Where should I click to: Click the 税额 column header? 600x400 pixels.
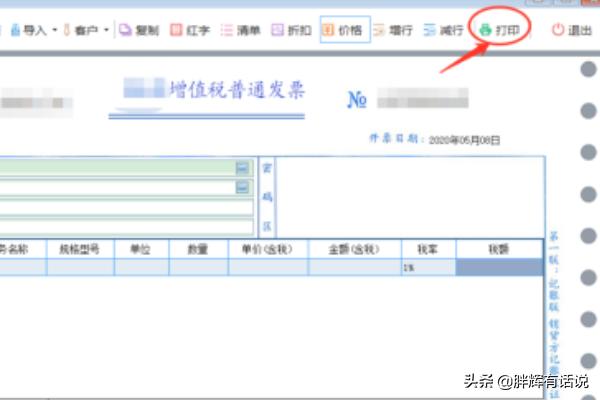tap(499, 250)
